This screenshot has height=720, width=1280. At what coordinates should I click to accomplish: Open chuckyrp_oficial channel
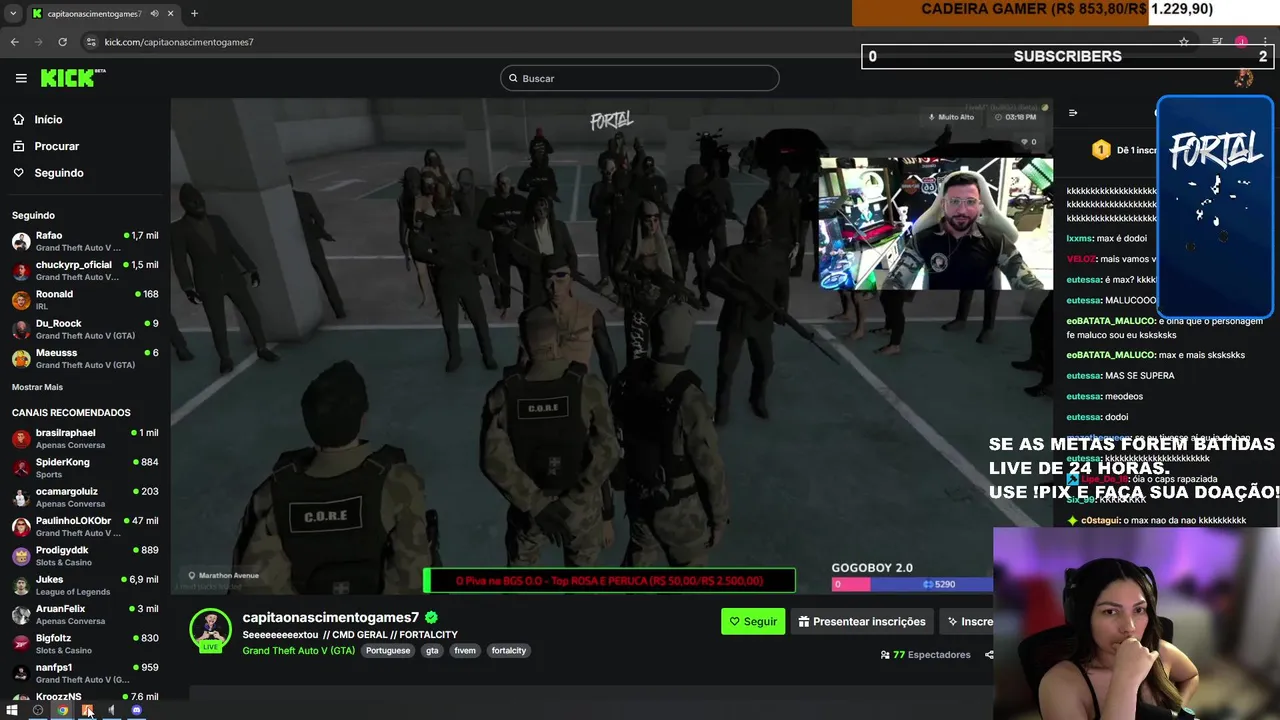(85, 271)
